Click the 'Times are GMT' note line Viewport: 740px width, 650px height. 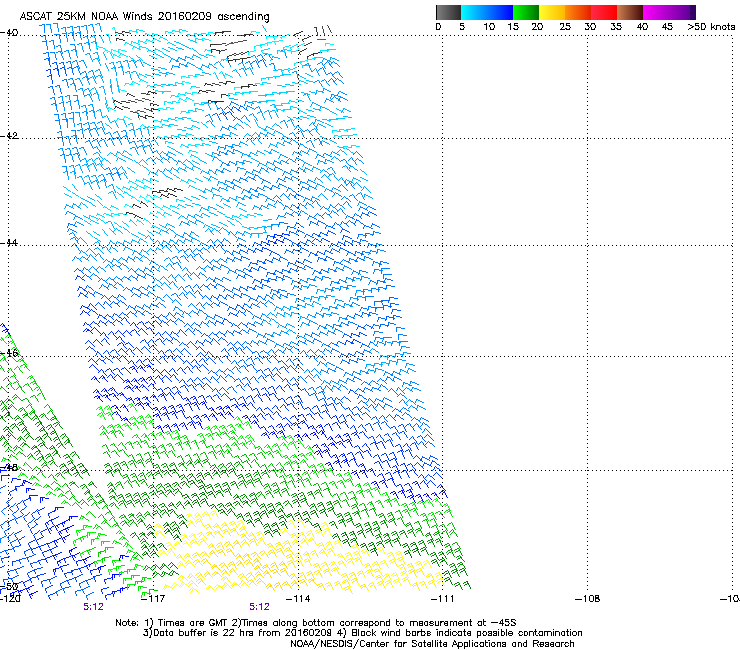315,623
